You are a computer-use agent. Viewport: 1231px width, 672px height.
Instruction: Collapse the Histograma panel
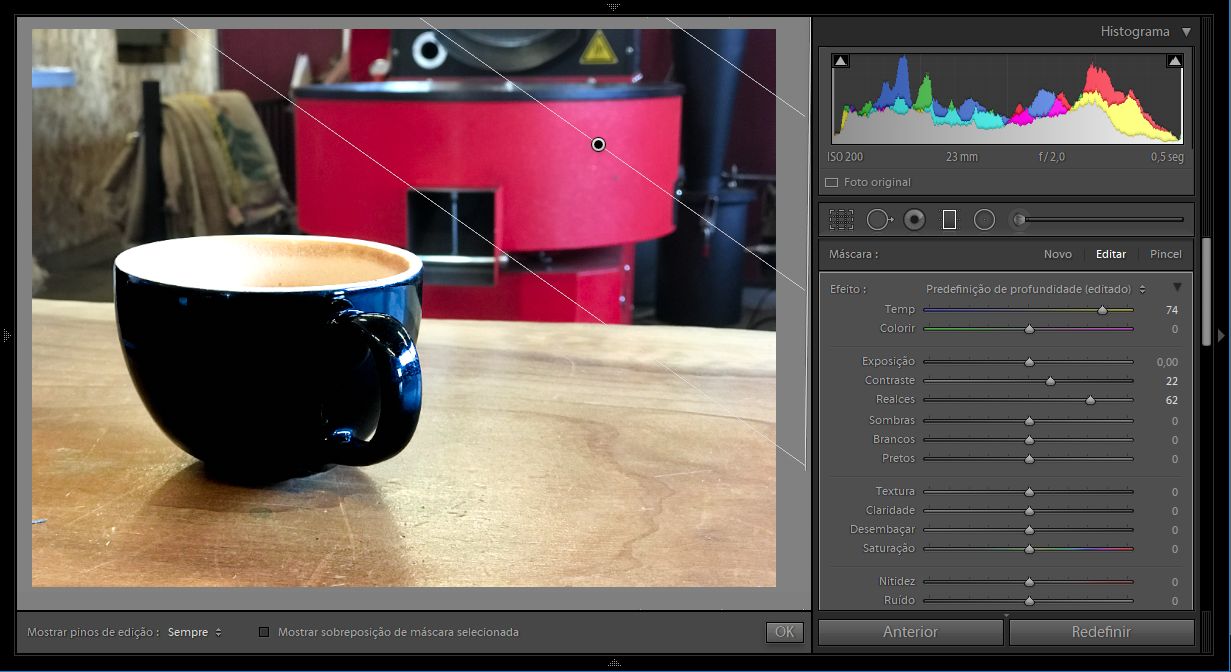point(1186,32)
